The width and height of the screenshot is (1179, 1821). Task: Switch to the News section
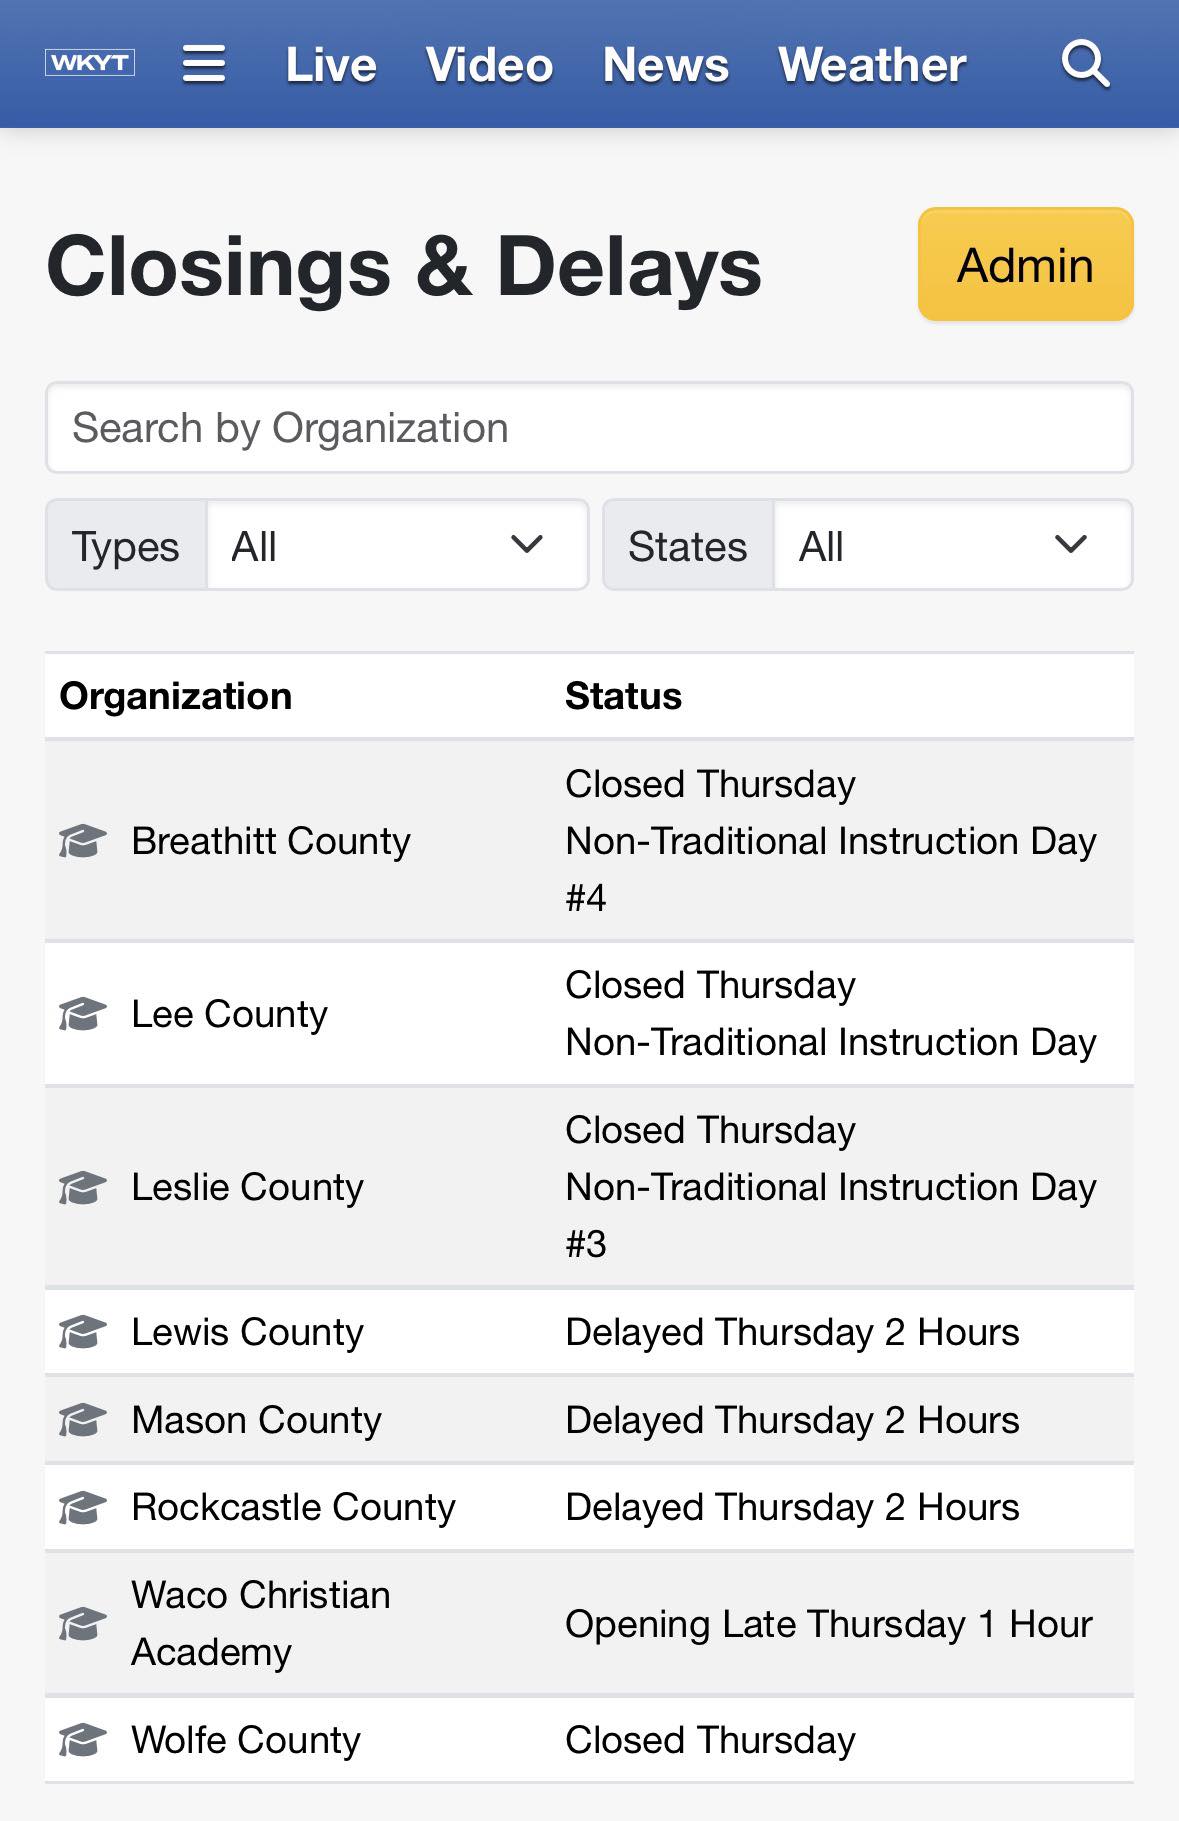666,65
